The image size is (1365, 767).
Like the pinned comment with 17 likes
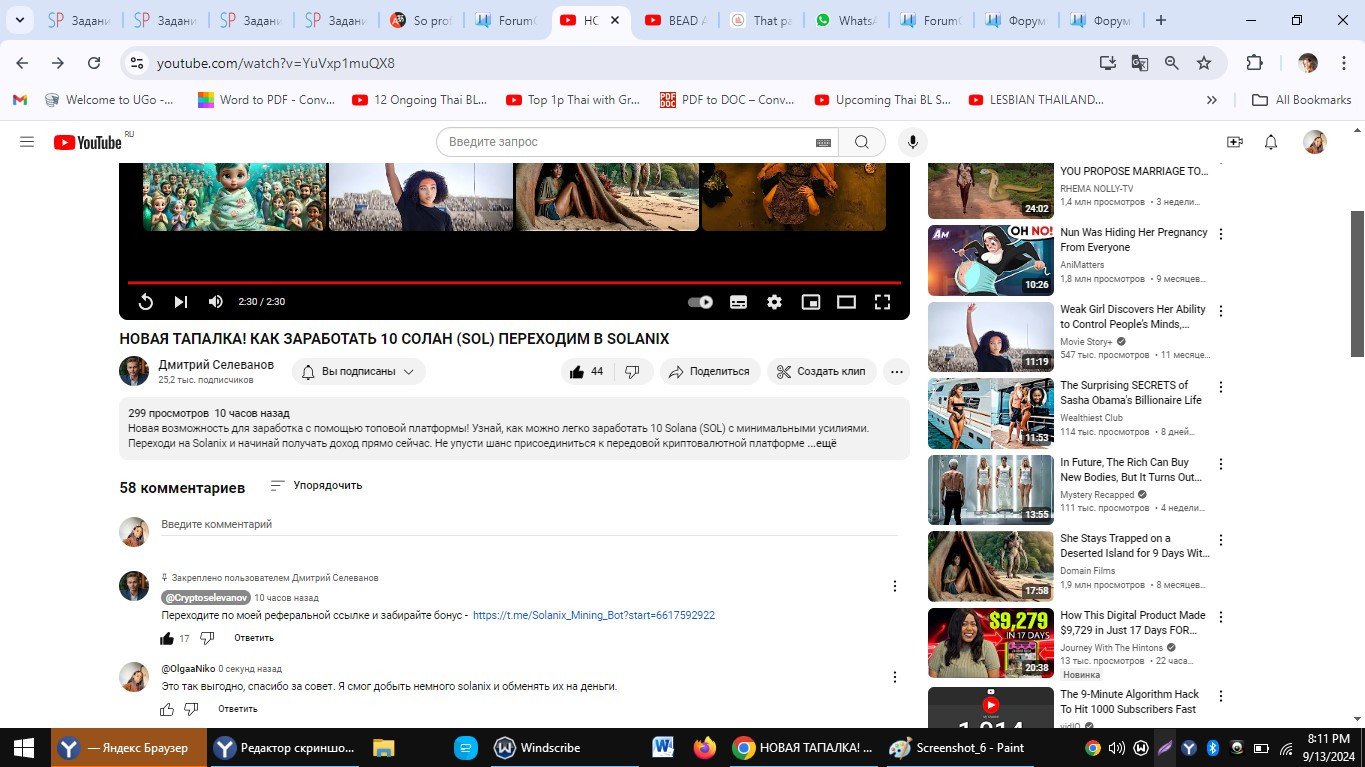167,638
